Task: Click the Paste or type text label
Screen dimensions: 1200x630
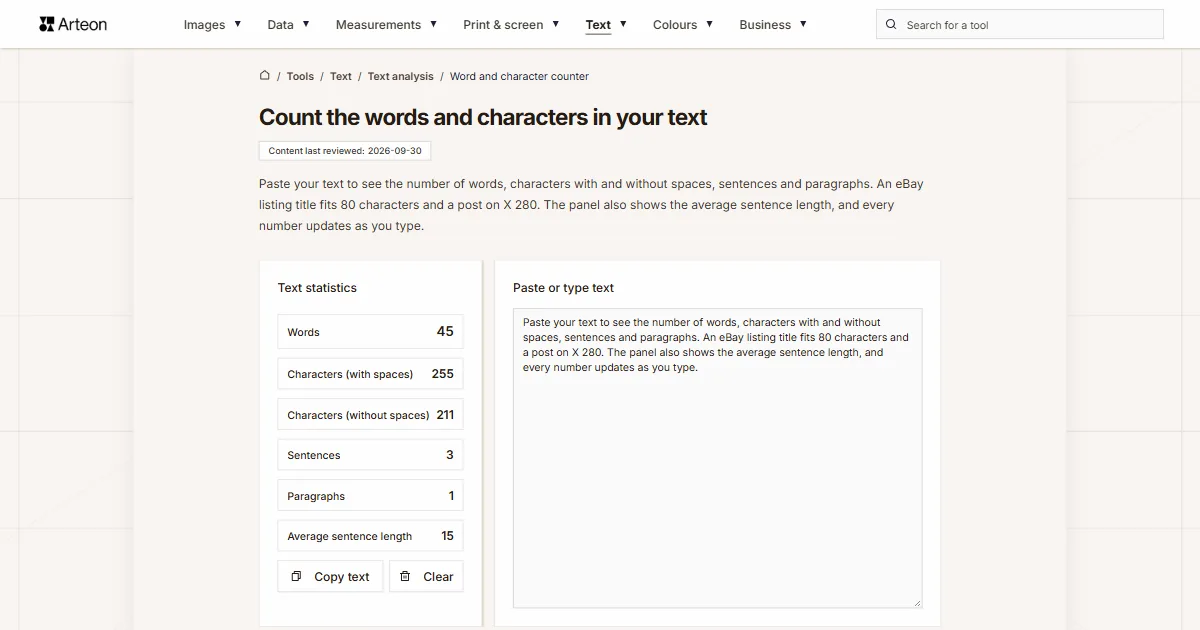Action: [563, 288]
